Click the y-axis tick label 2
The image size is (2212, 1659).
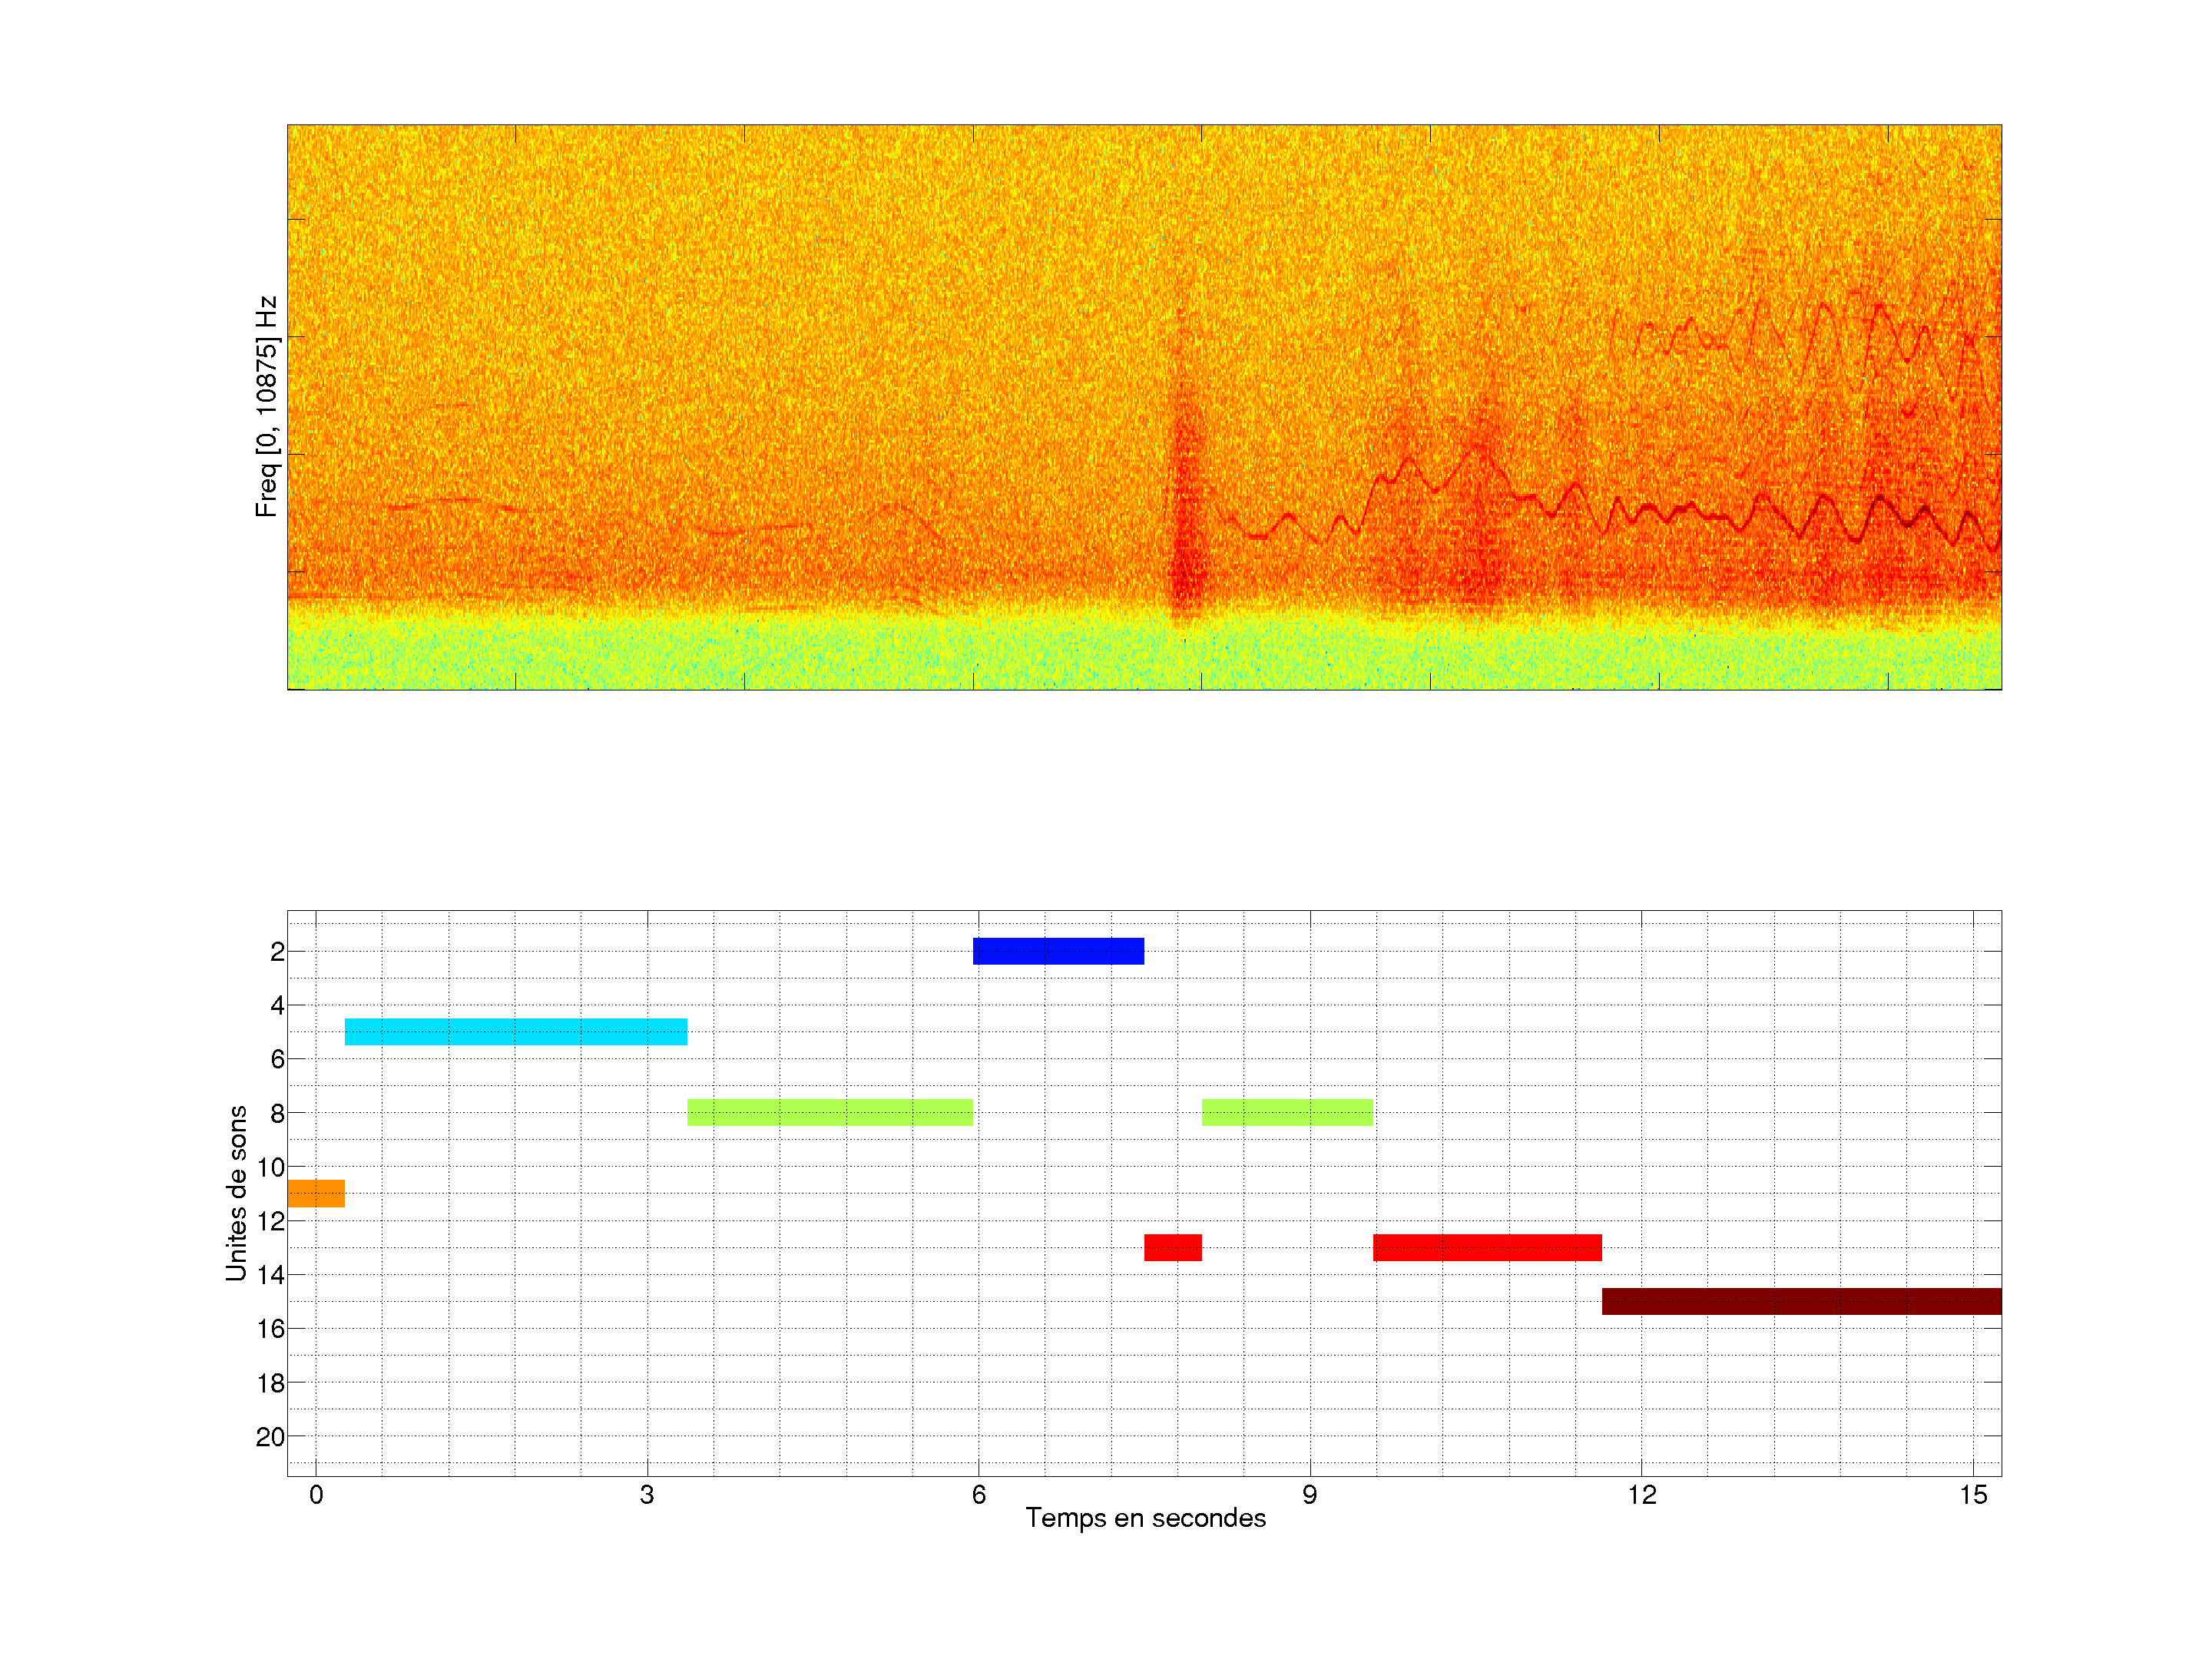pos(277,952)
